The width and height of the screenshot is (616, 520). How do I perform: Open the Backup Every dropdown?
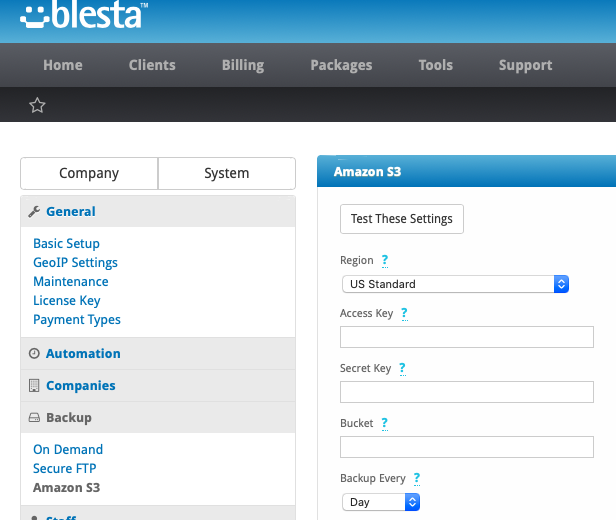coord(381,502)
